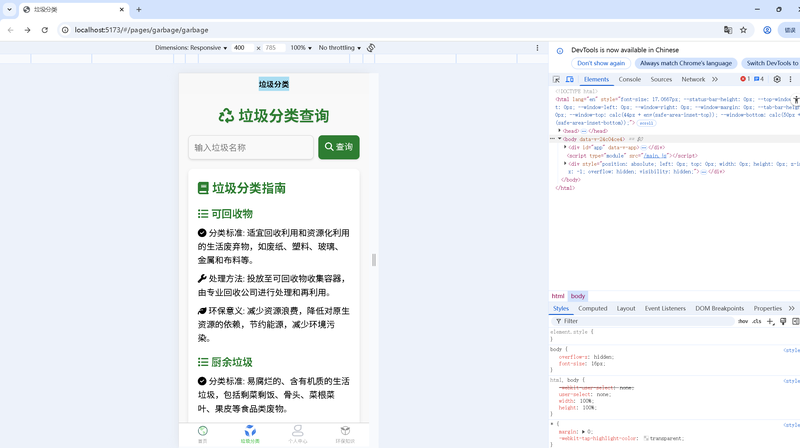
Task: Open the 100% zoom dropdown
Action: pos(301,47)
